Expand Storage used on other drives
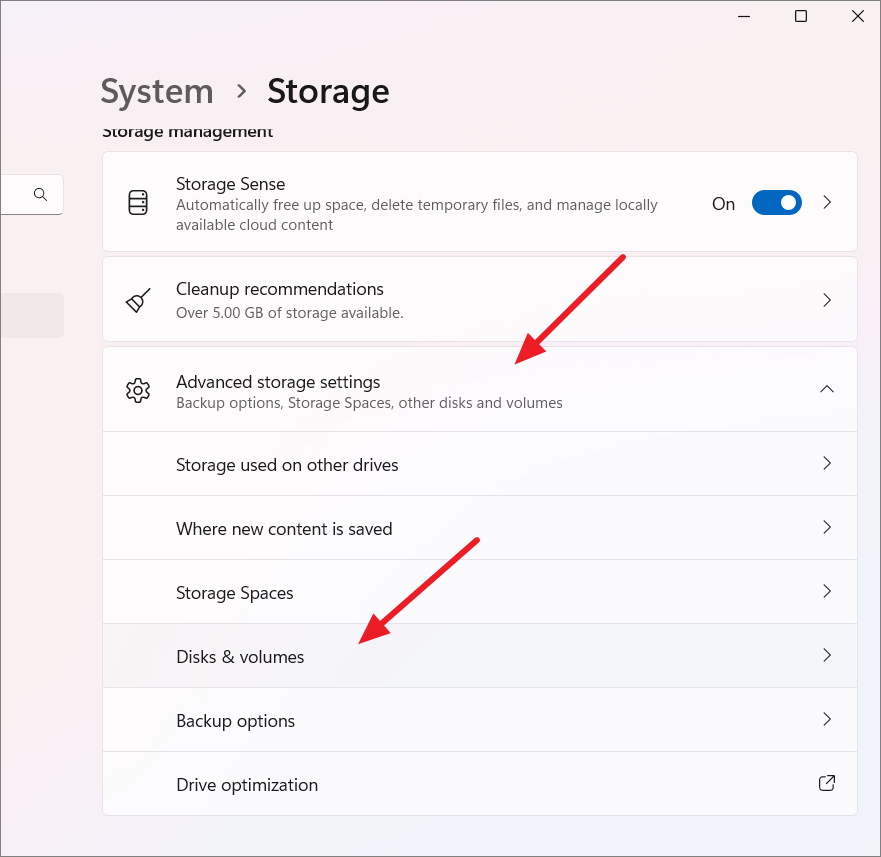881x857 pixels. click(x=480, y=464)
